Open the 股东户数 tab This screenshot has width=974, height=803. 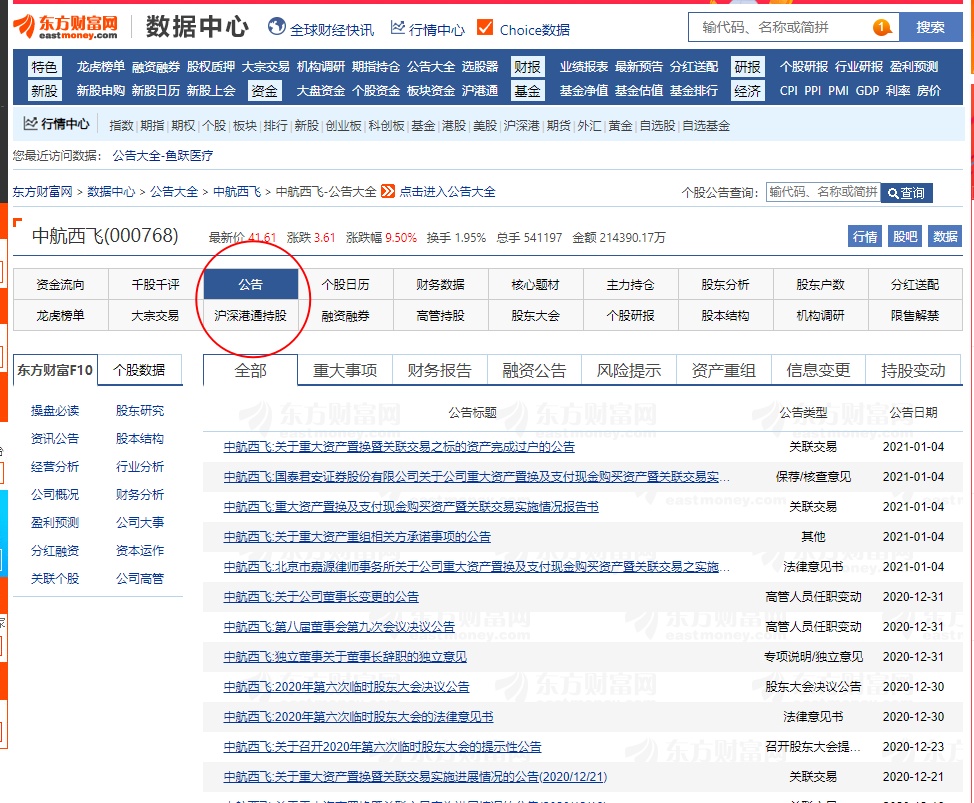[x=821, y=284]
